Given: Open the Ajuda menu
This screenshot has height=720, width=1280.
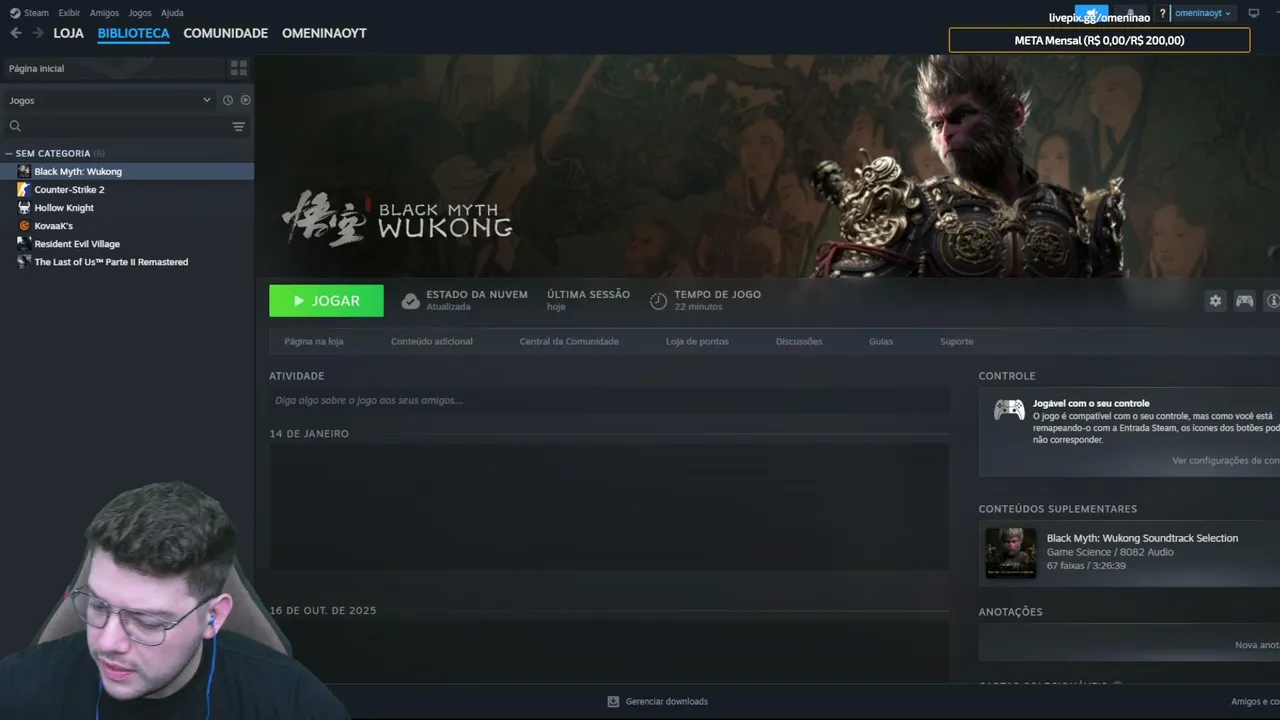Looking at the screenshot, I should [172, 13].
